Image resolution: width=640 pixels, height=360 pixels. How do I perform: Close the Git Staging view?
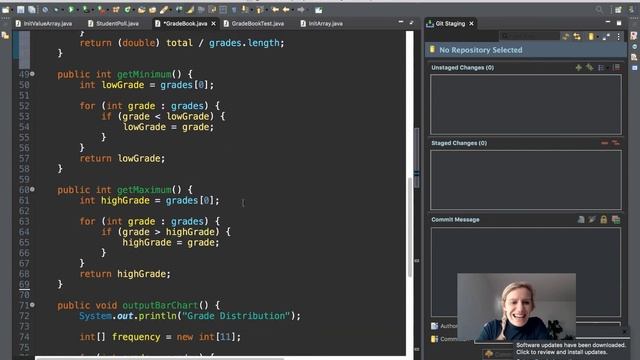[x=471, y=24]
